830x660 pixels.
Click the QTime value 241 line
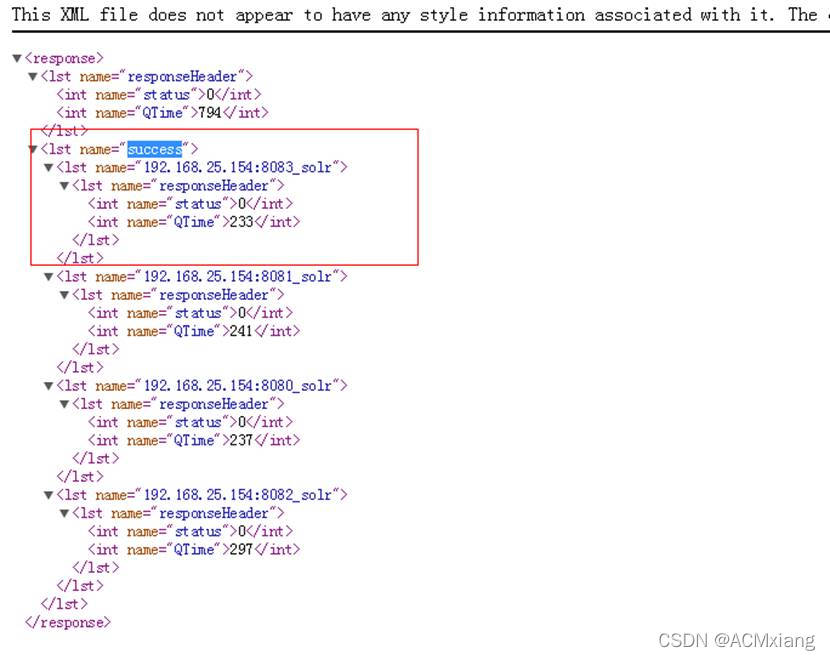pyautogui.click(x=194, y=331)
